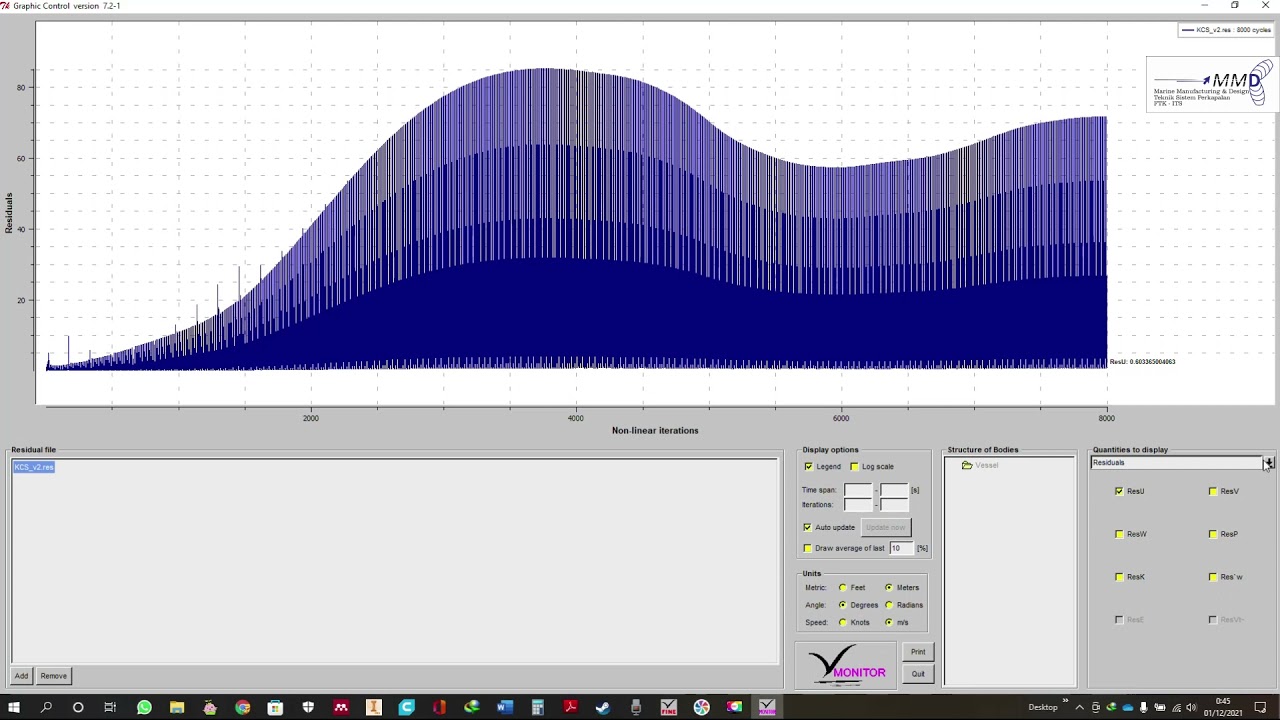This screenshot has height=720, width=1280.
Task: Click the Print button
Action: click(918, 652)
